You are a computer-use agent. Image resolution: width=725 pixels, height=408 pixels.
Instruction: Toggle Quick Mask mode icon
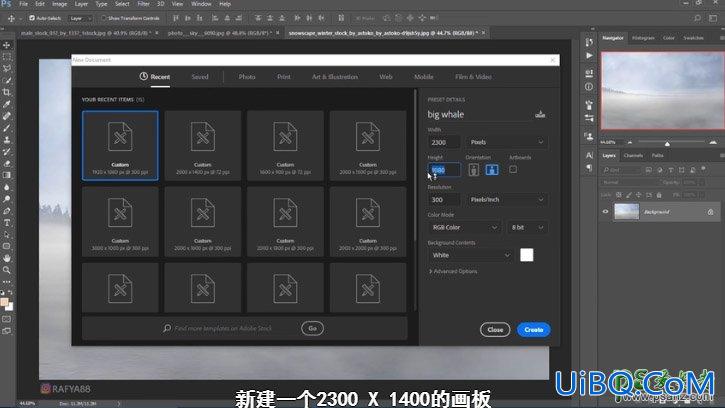coord(7,319)
